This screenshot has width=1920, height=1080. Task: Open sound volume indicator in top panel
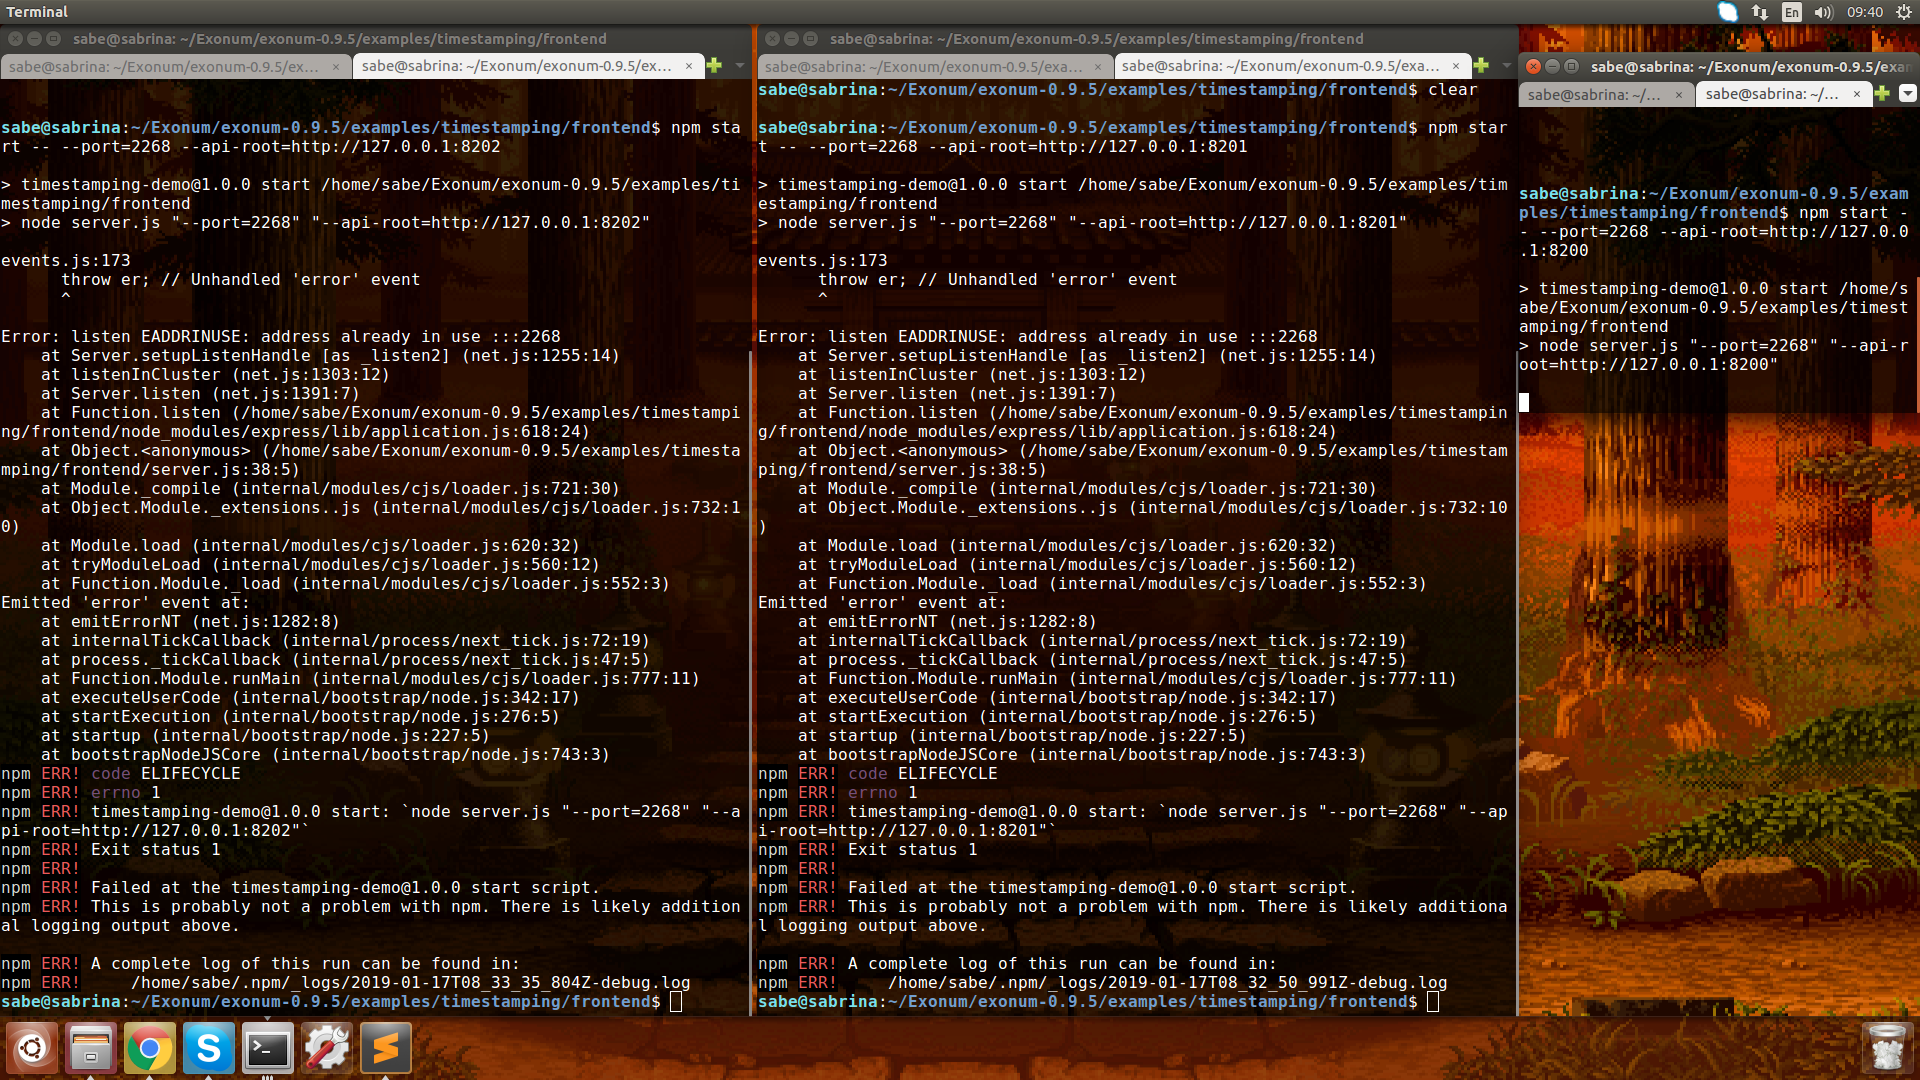point(1822,12)
